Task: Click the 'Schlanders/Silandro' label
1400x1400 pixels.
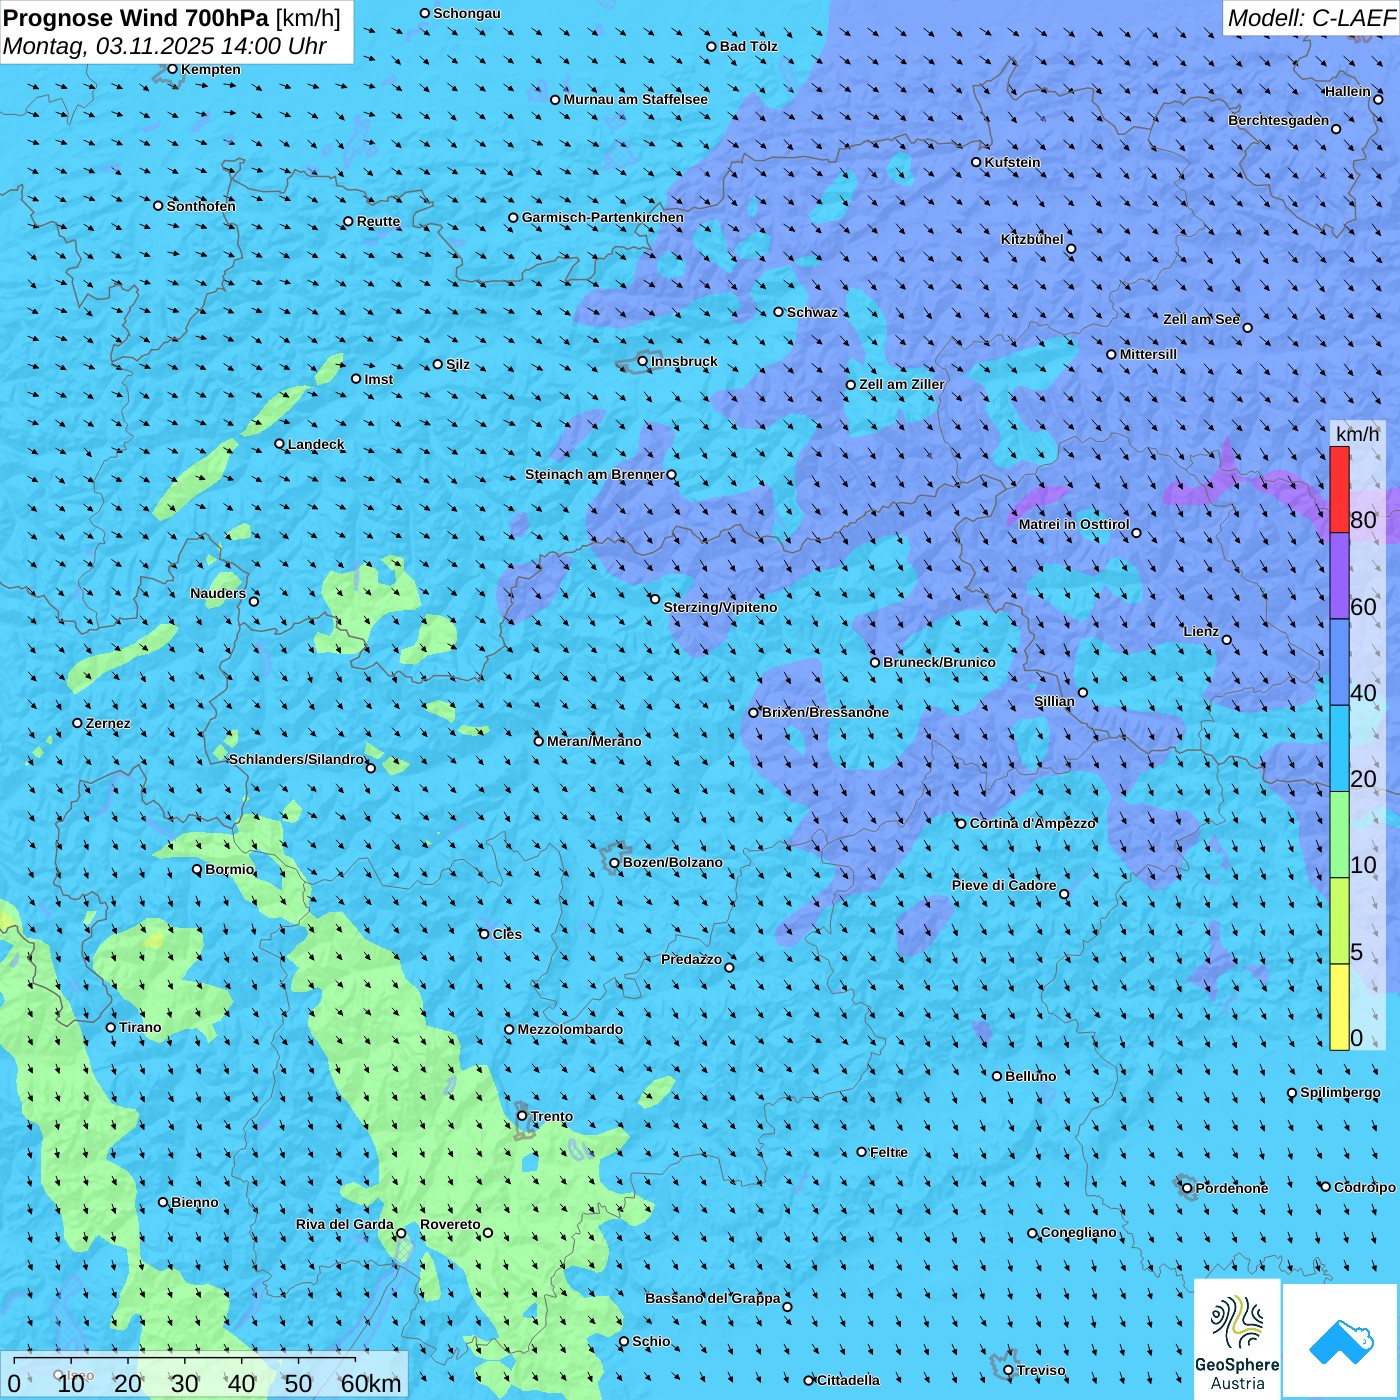Action: point(297,759)
